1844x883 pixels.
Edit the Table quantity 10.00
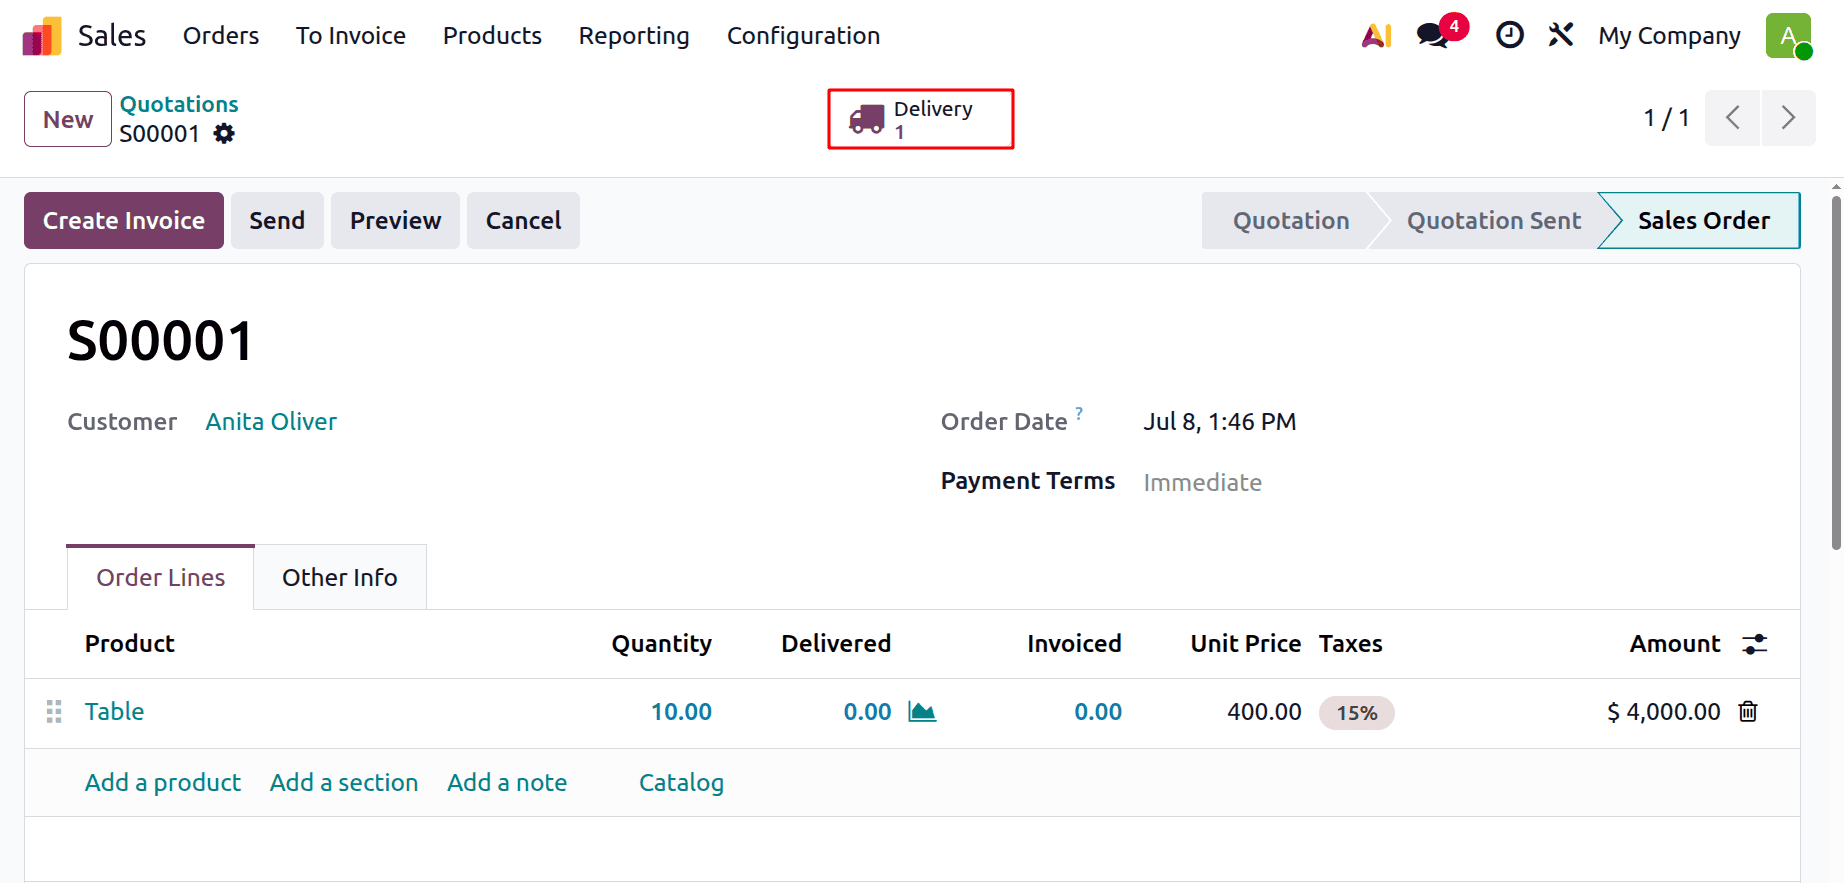coord(681,712)
